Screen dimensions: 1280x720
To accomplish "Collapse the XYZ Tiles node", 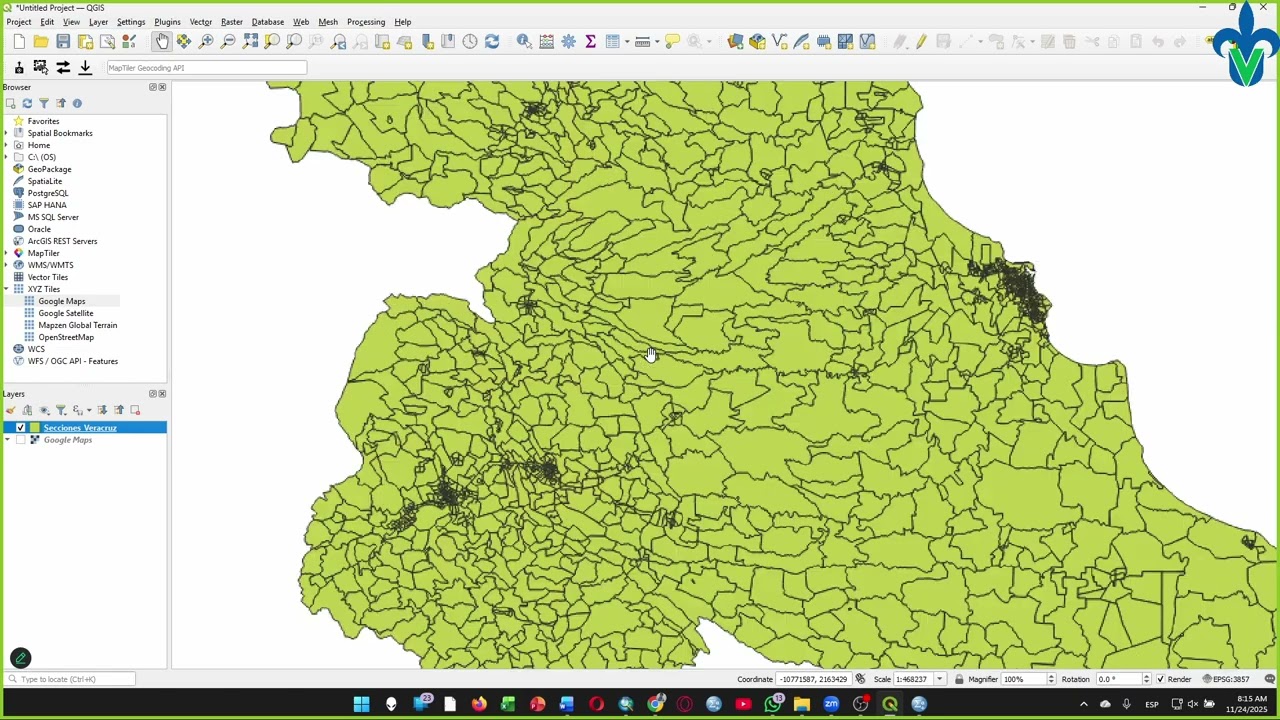I will click(7, 289).
